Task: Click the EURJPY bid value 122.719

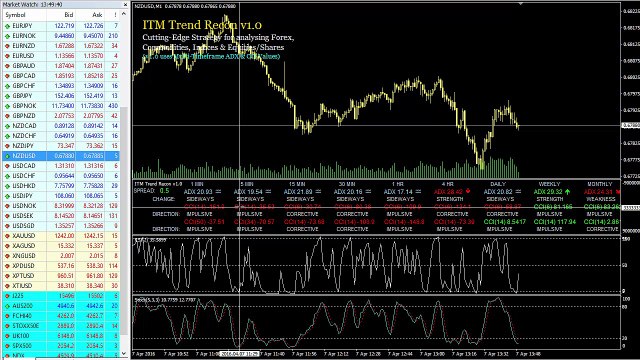Action: click(x=64, y=26)
